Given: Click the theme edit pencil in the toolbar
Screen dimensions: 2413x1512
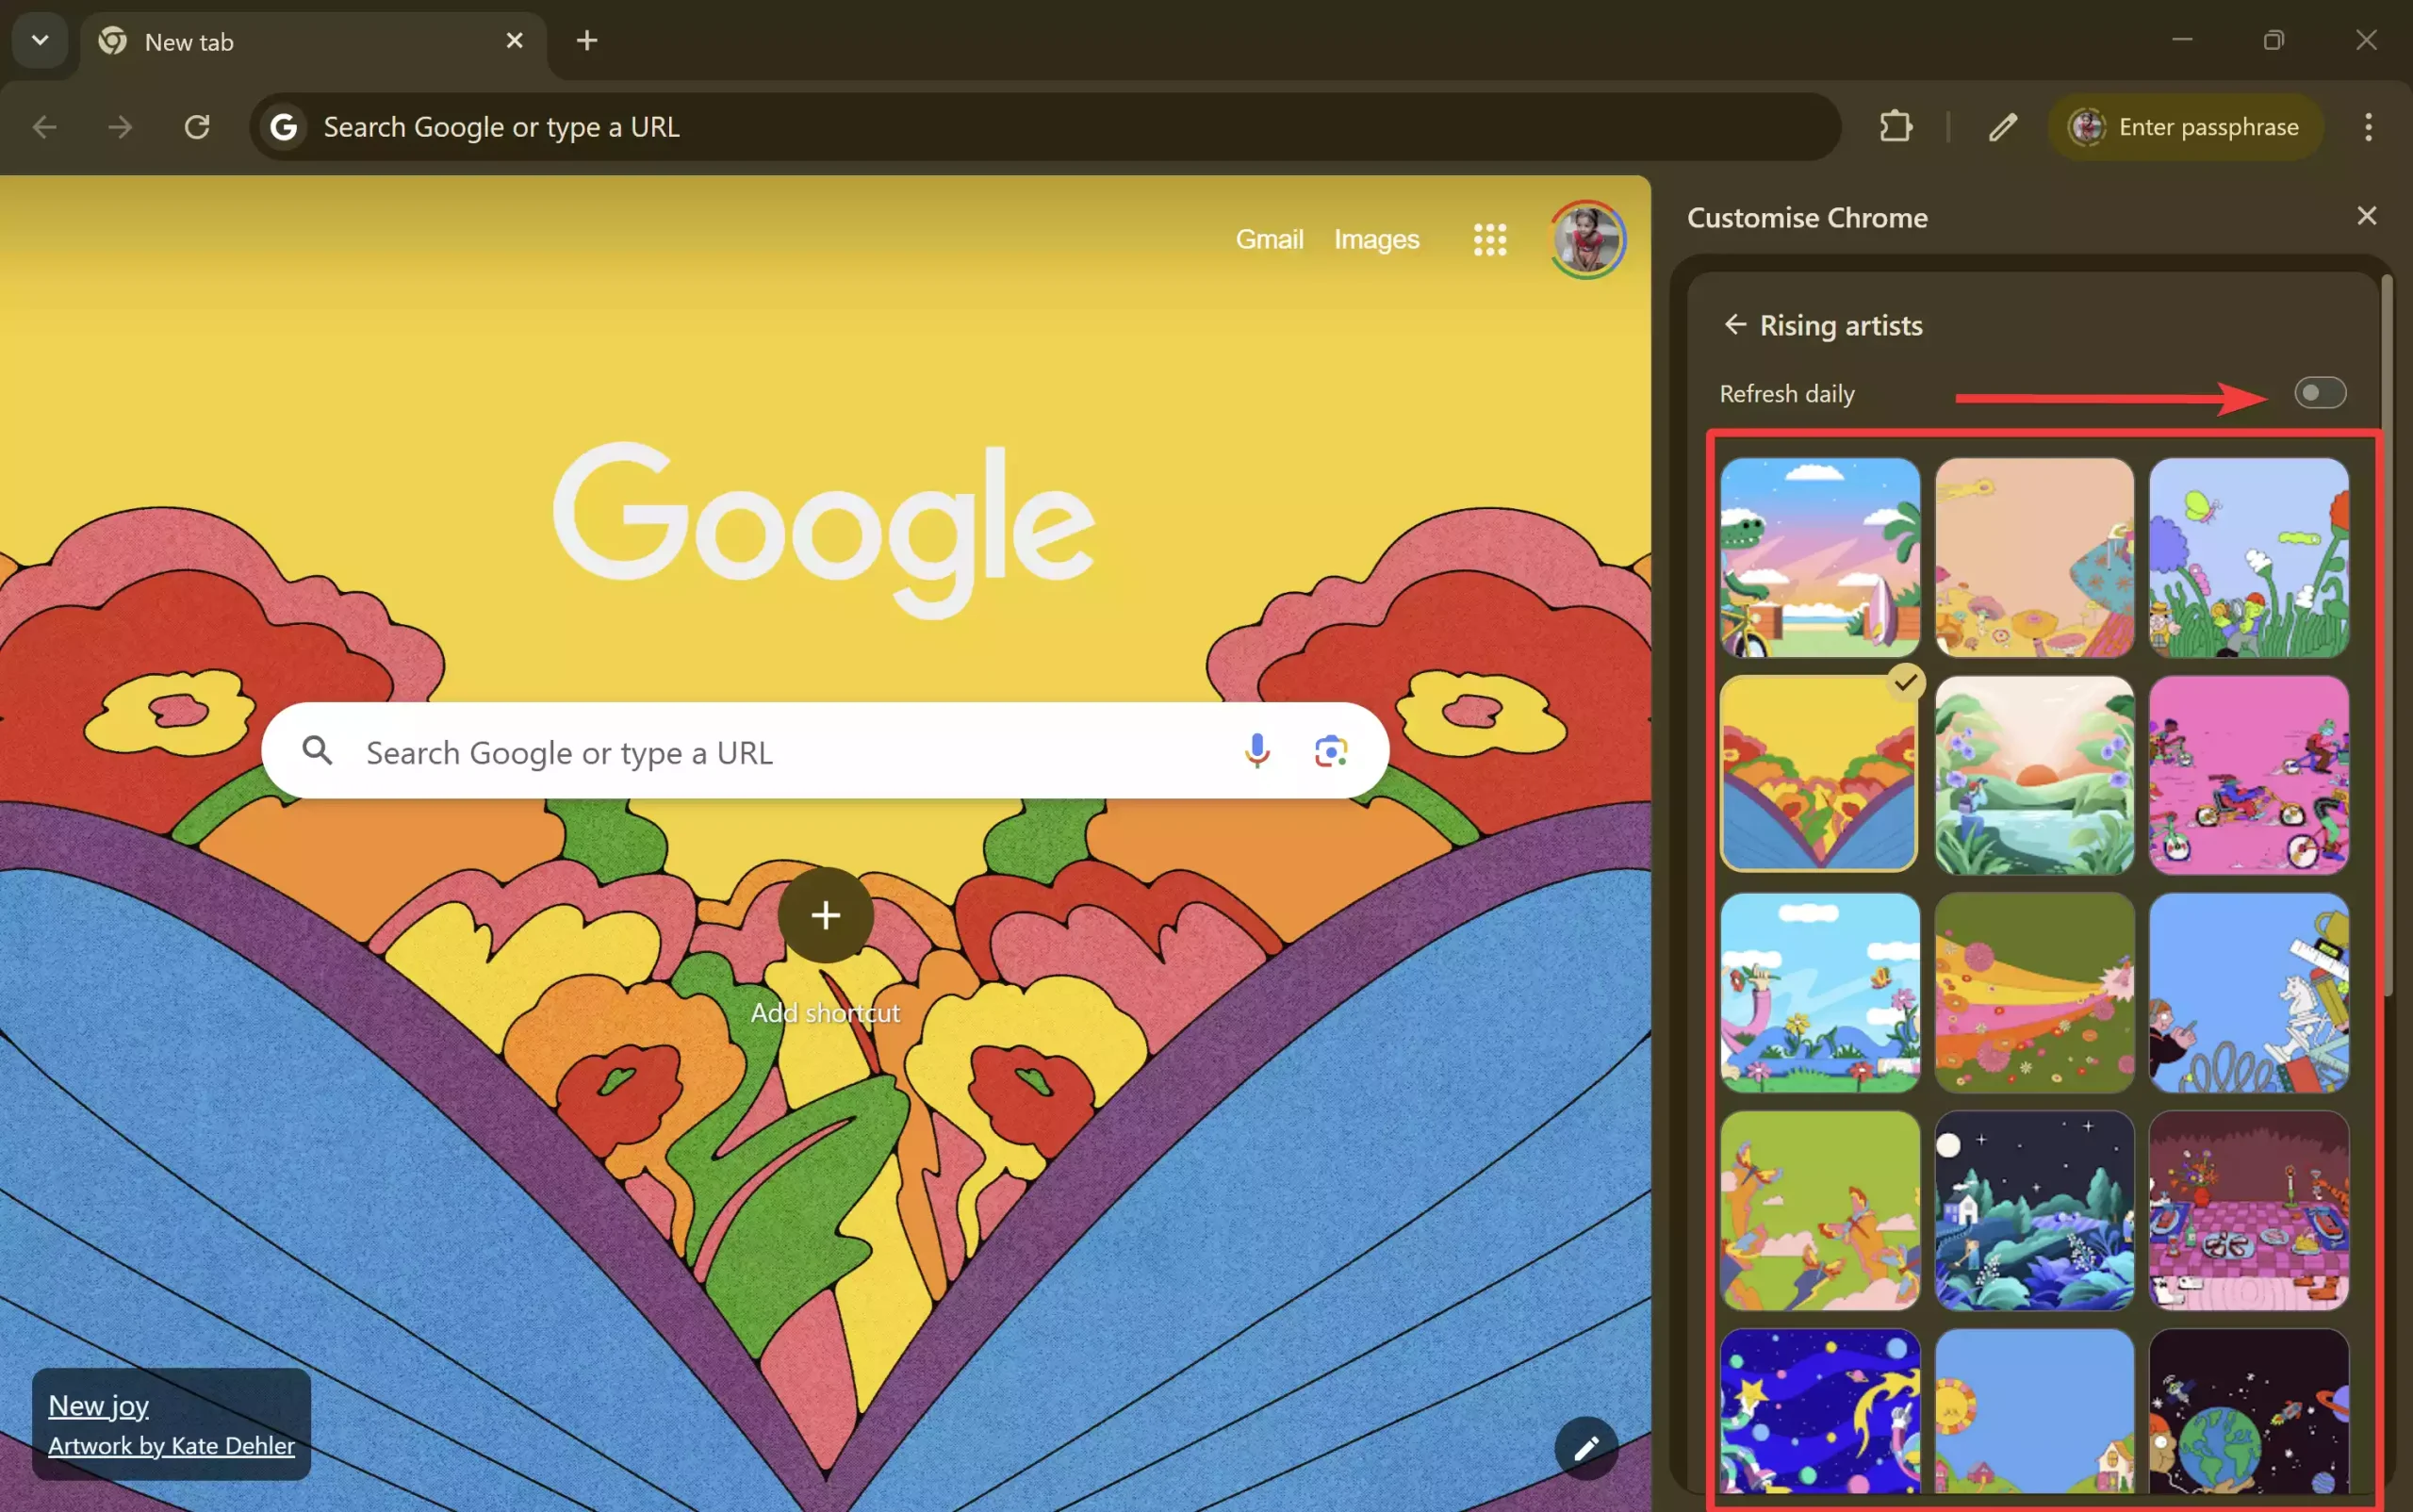Looking at the screenshot, I should tap(2002, 127).
